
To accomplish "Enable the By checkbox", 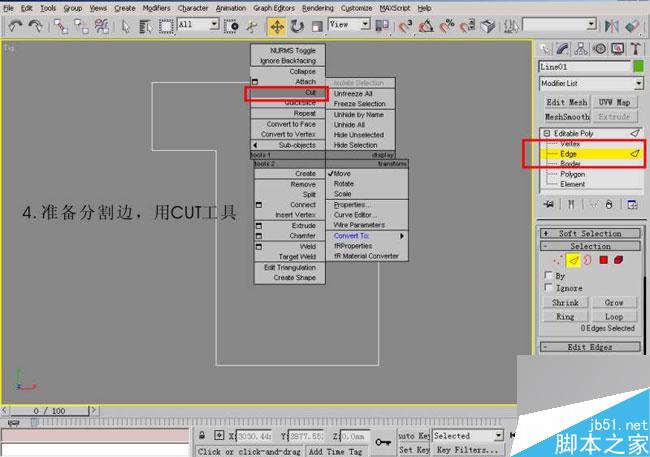I will [x=548, y=275].
